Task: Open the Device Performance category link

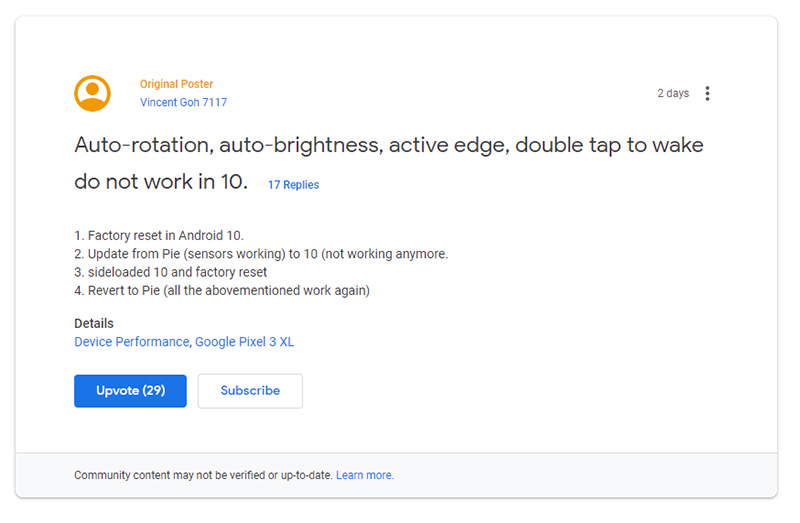Action: pyautogui.click(x=132, y=342)
